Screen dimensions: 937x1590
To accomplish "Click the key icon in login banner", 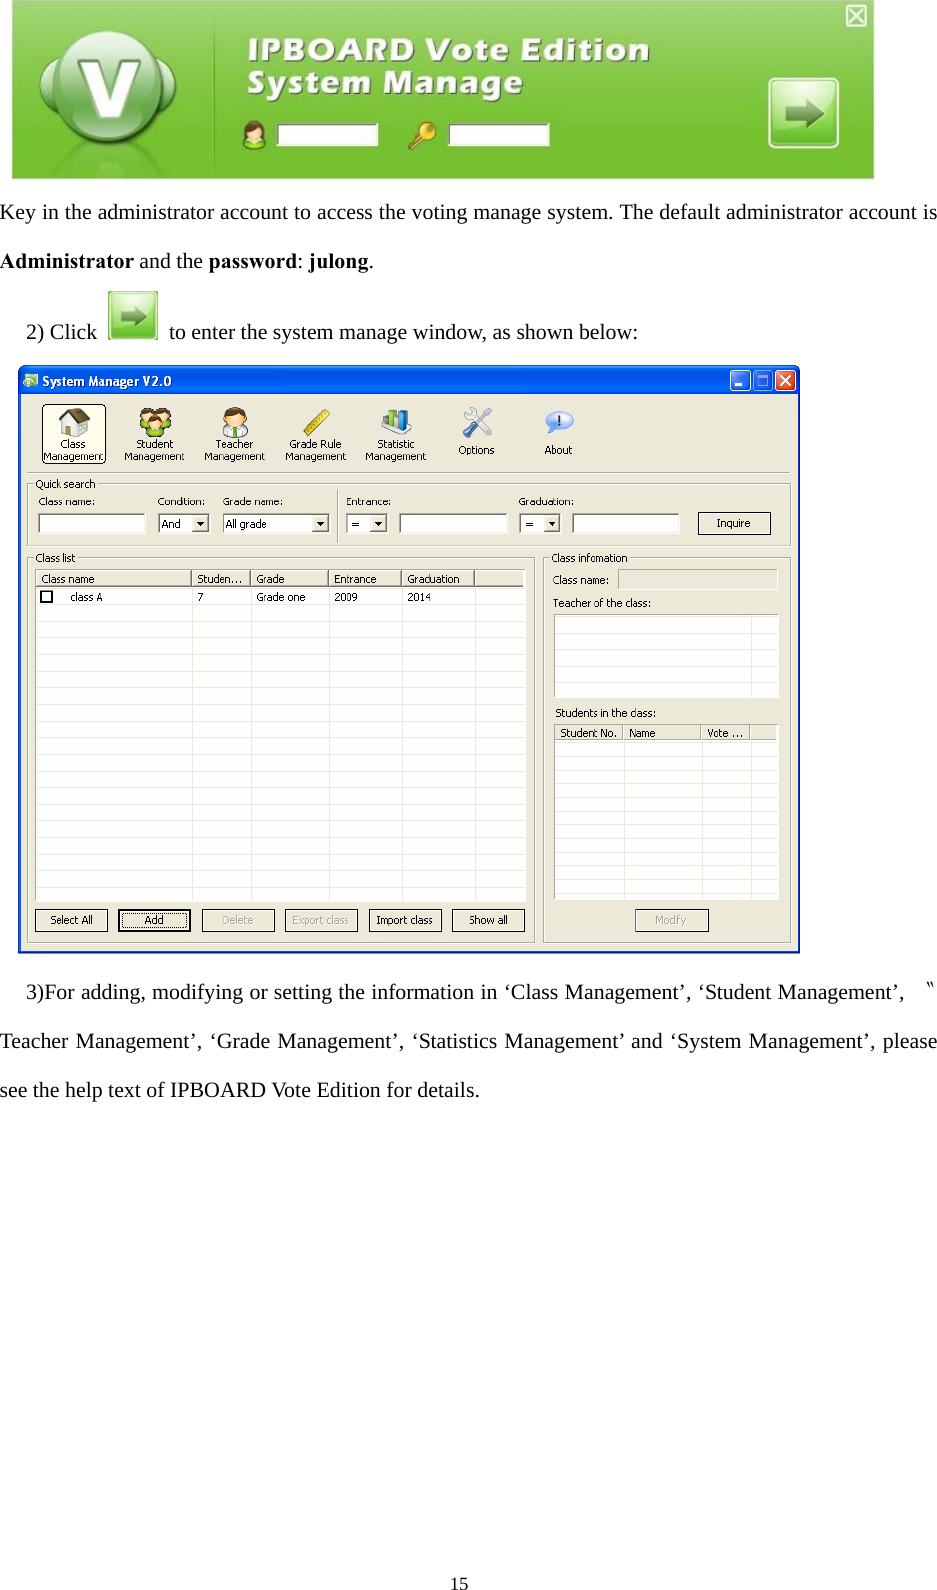I will click(x=422, y=135).
